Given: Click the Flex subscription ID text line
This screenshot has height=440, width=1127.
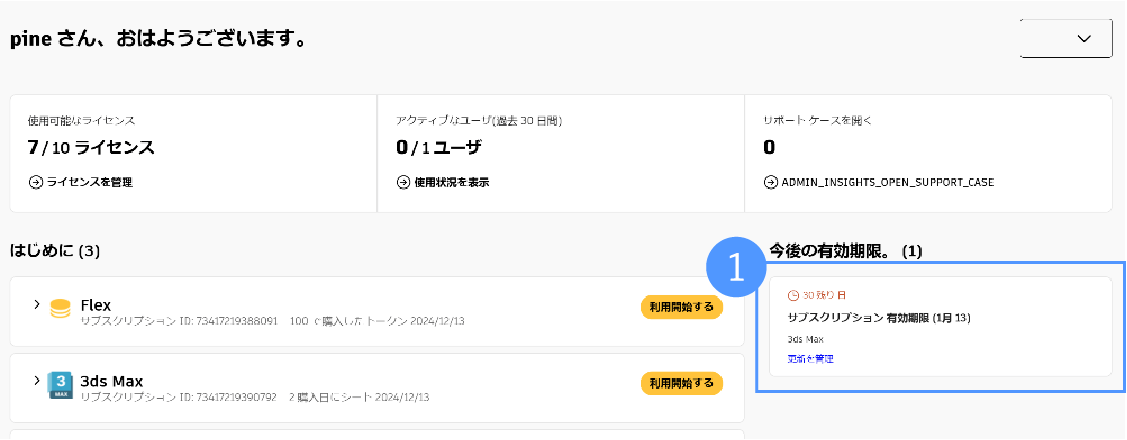Looking at the screenshot, I should [272, 321].
